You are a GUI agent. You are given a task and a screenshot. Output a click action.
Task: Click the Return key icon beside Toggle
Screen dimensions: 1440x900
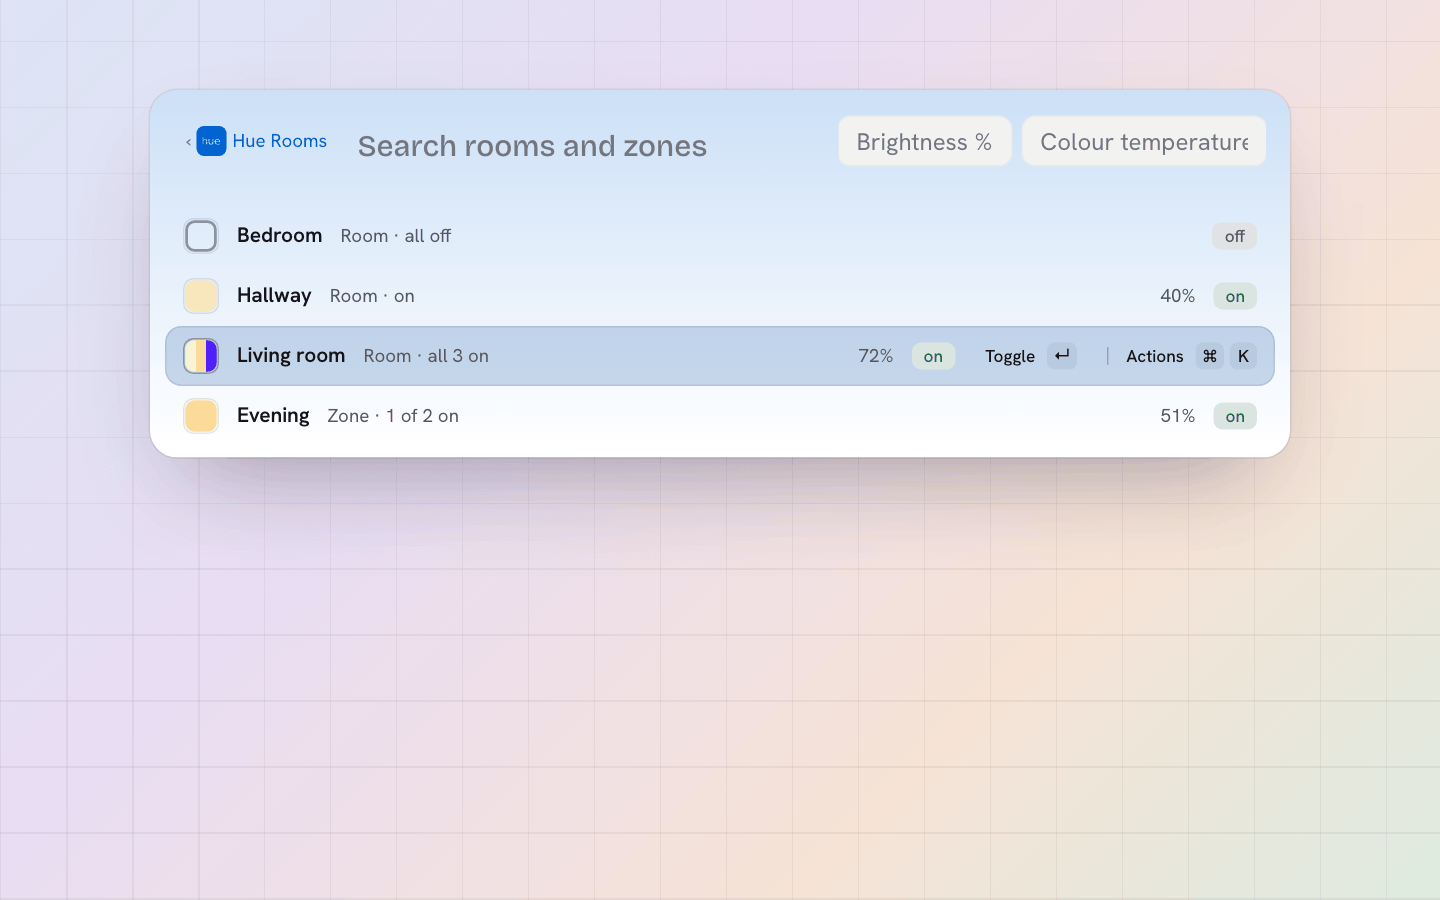tap(1062, 356)
